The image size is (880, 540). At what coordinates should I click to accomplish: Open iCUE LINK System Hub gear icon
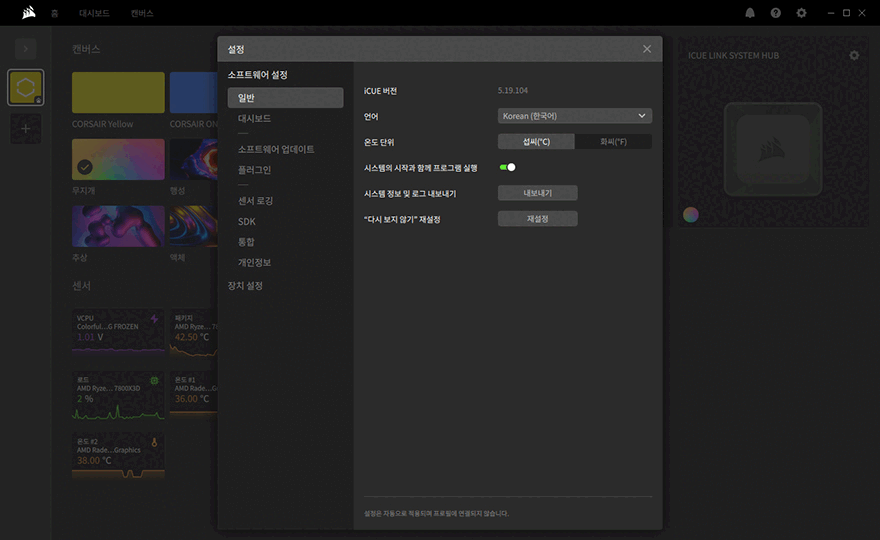coord(854,55)
